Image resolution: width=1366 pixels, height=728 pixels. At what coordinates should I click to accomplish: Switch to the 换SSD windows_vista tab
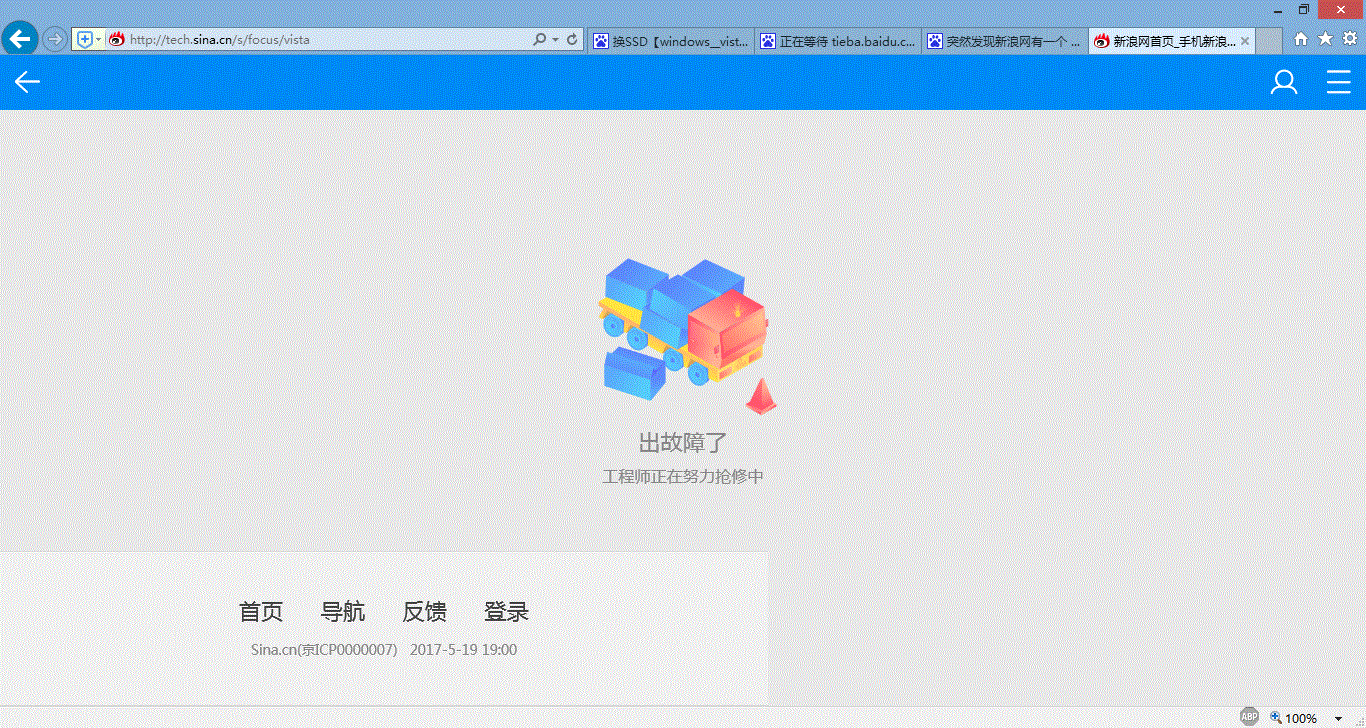(670, 41)
